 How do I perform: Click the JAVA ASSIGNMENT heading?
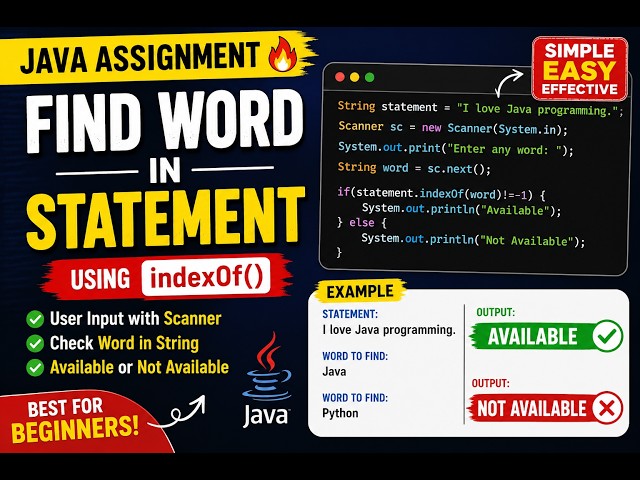140,57
